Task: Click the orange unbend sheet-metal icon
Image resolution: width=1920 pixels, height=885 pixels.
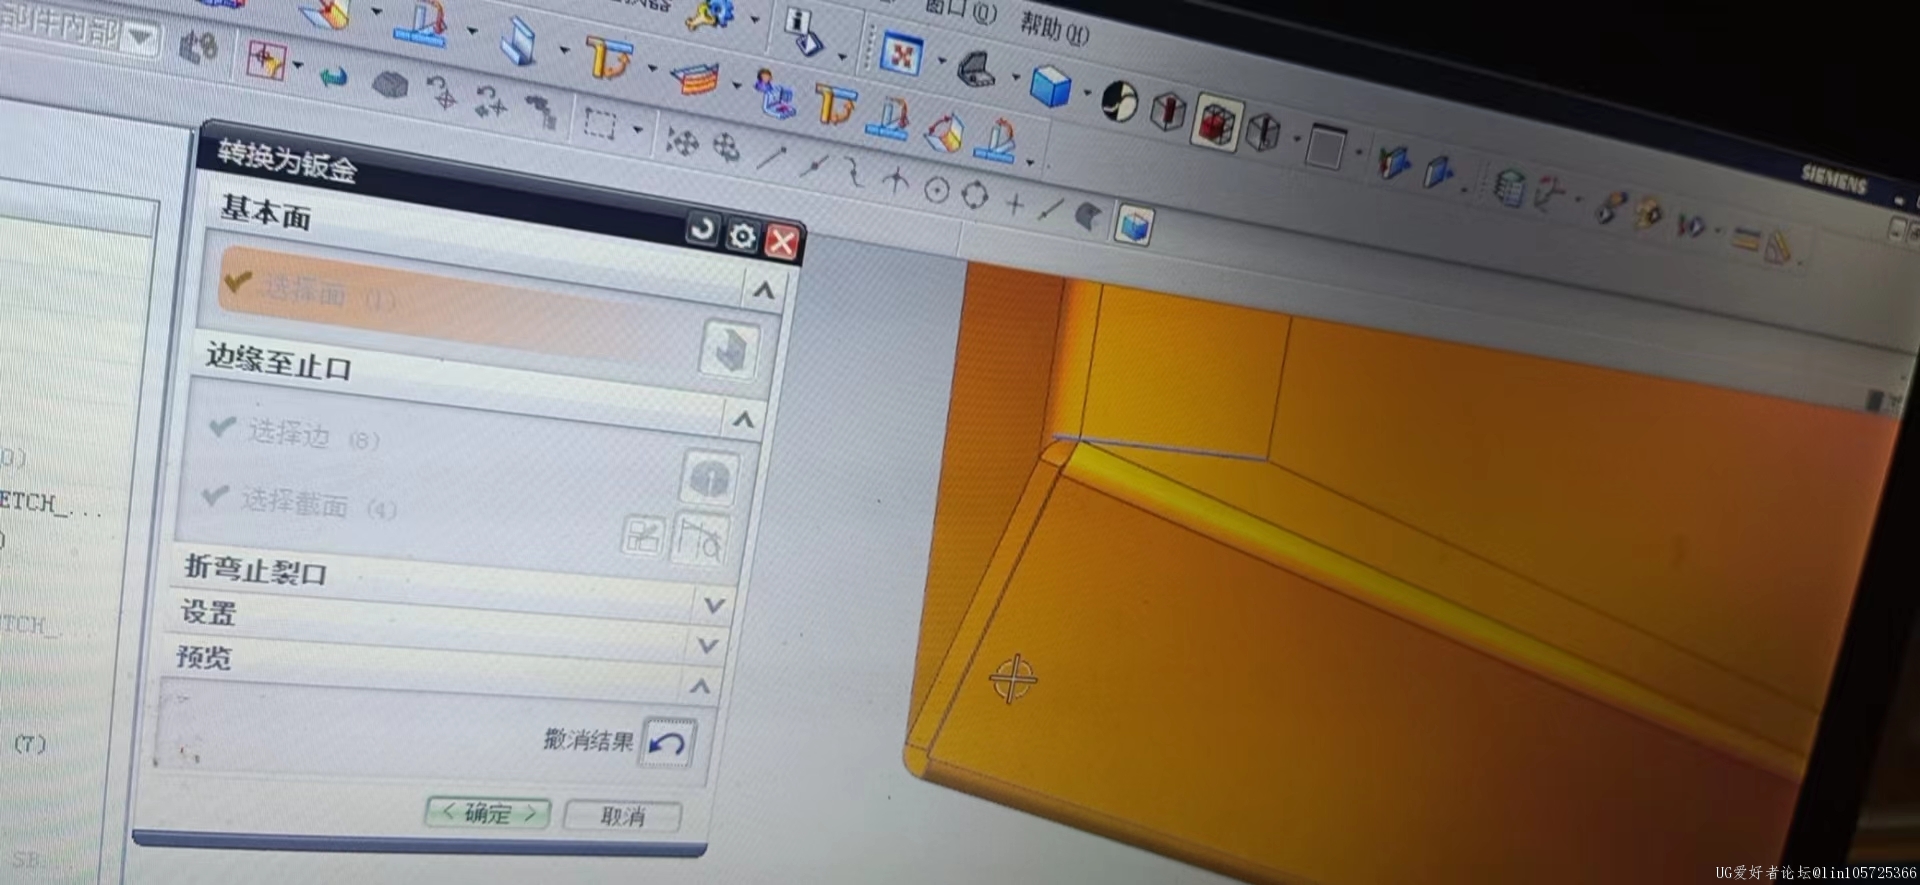Action: pyautogui.click(x=695, y=77)
